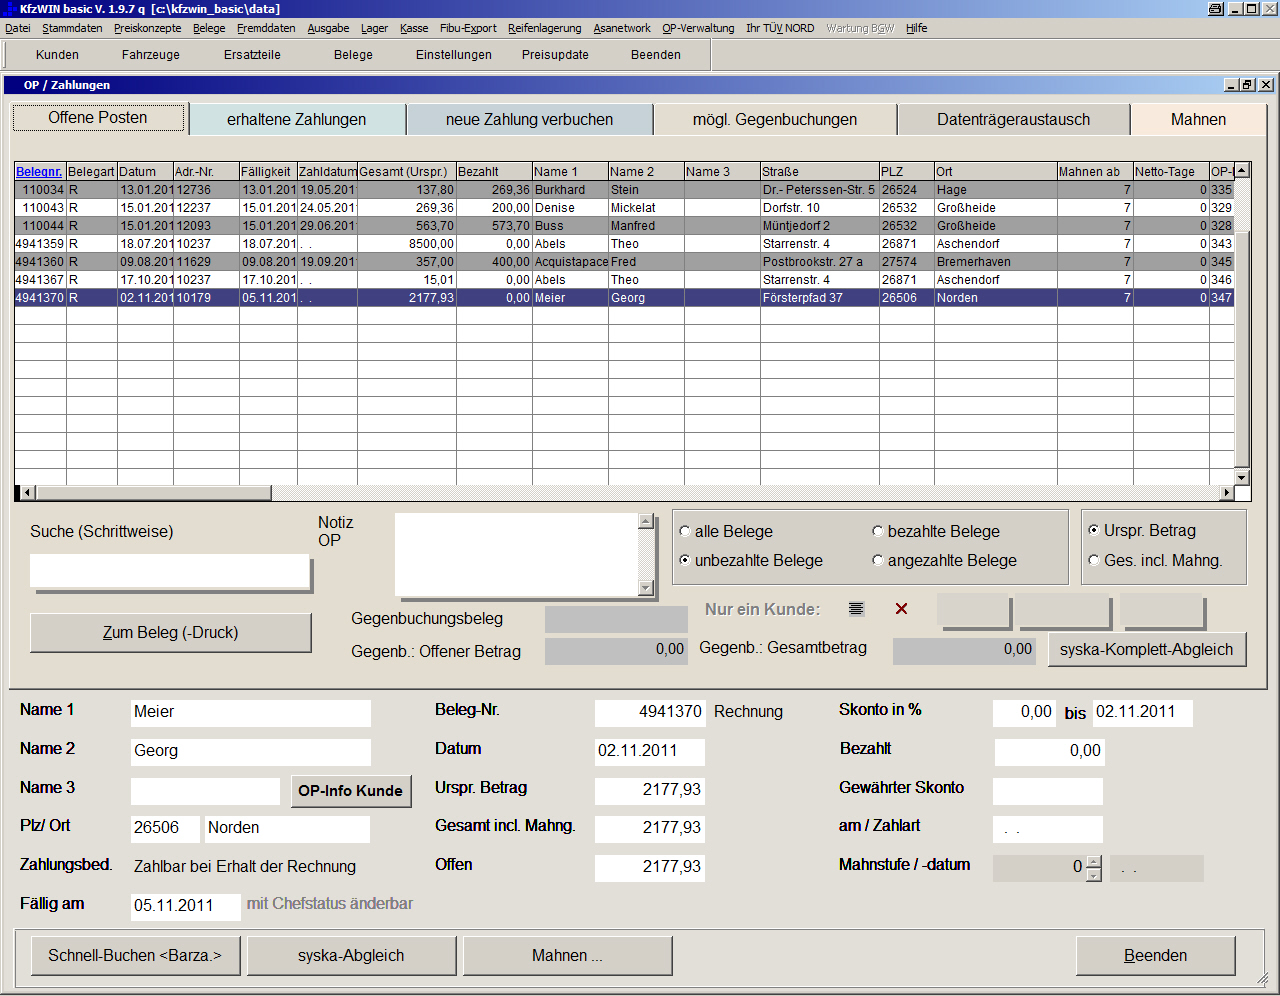Image resolution: width=1280 pixels, height=996 pixels.
Task: Click the 'Mahnen ...' button at the bottom
Action: coord(567,955)
